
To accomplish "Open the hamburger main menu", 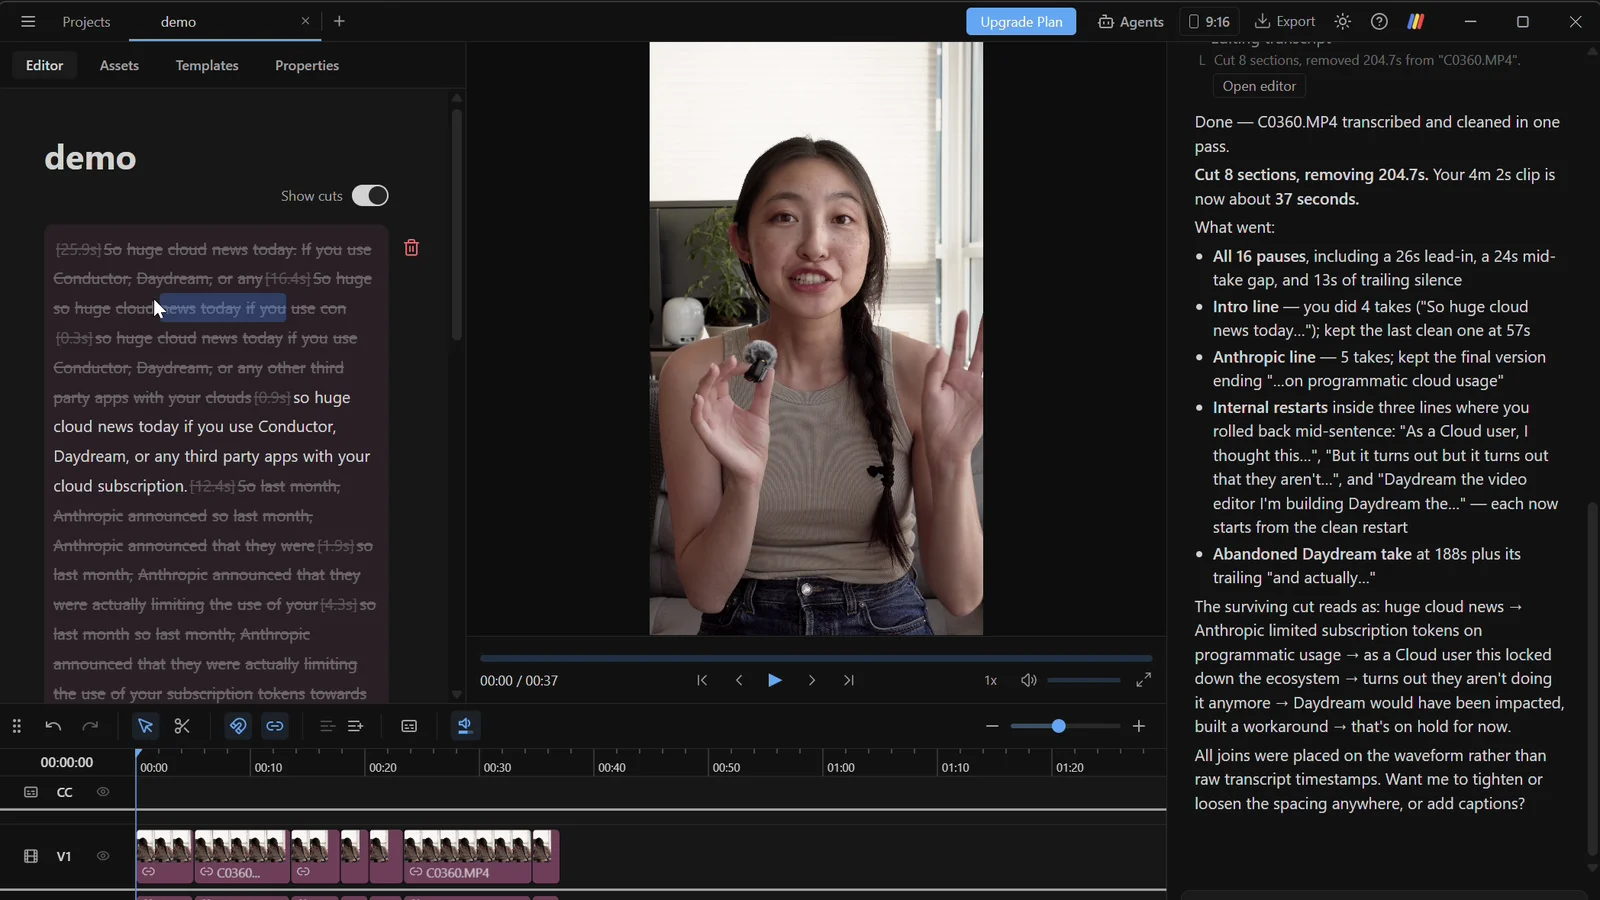I will (28, 21).
